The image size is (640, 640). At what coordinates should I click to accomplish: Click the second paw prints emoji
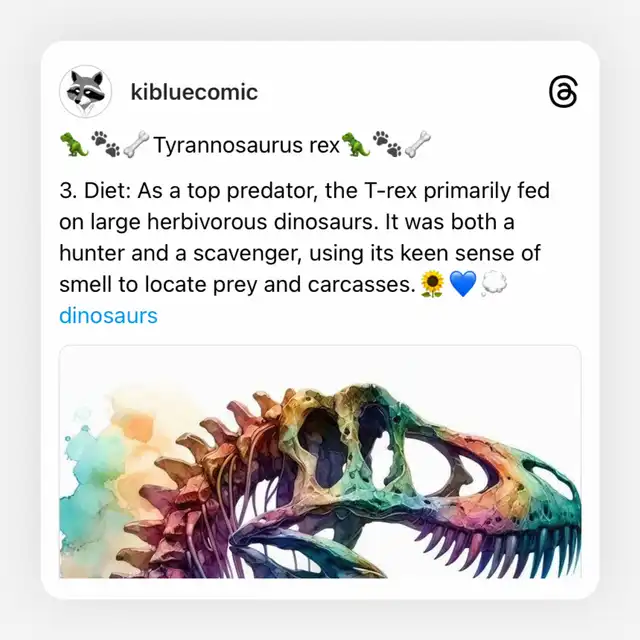(x=387, y=144)
